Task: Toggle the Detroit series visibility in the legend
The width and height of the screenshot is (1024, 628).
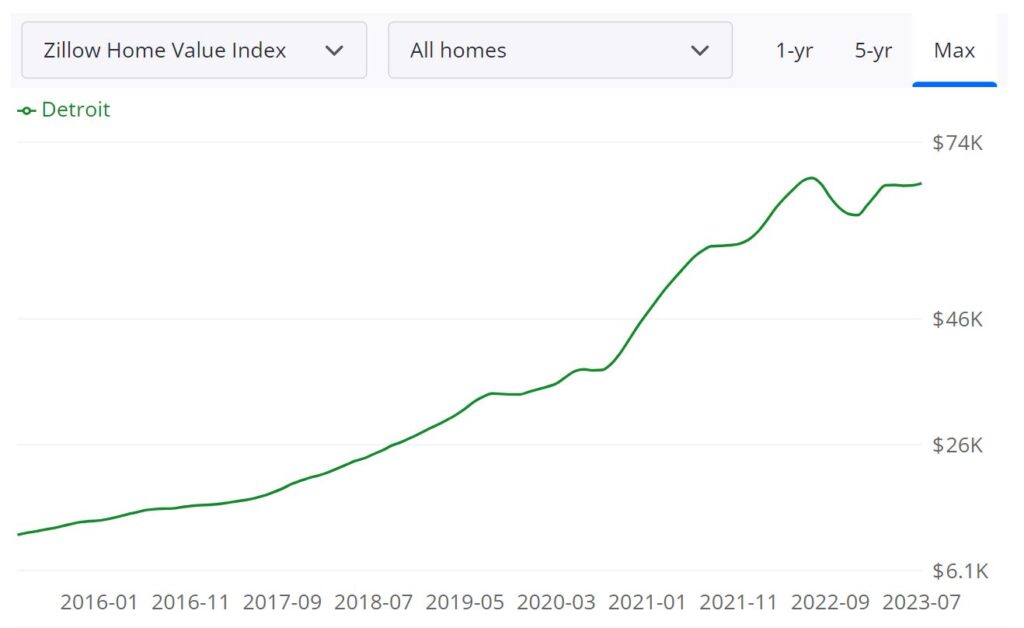Action: (75, 110)
